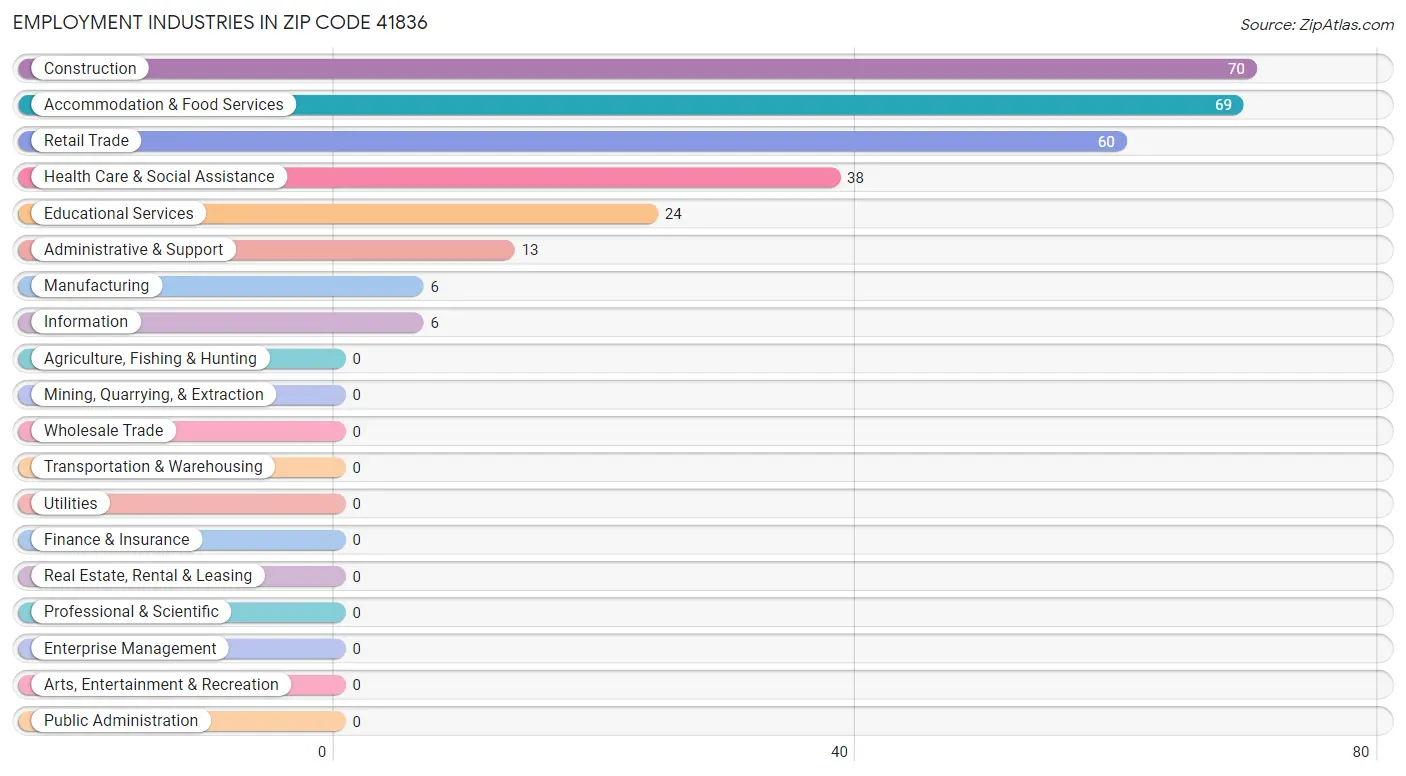
Task: Select the Manufacturing label
Action: click(x=96, y=286)
